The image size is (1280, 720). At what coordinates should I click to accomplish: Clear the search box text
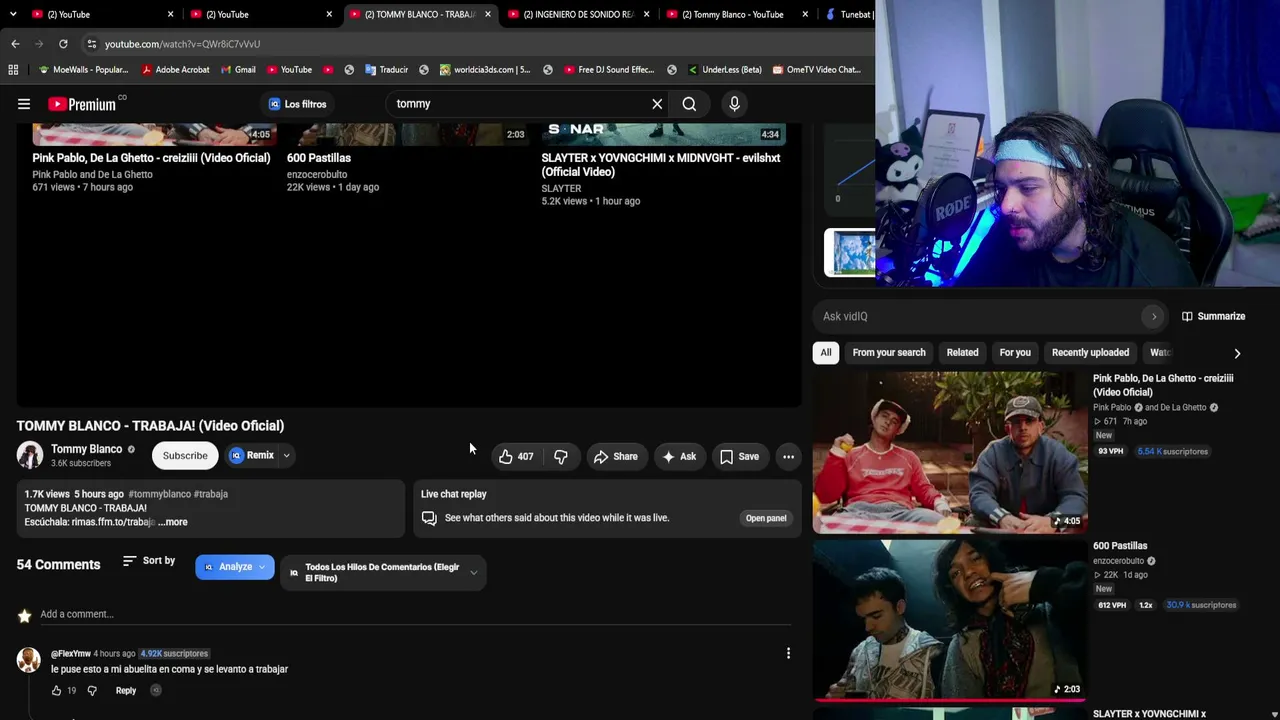657,104
